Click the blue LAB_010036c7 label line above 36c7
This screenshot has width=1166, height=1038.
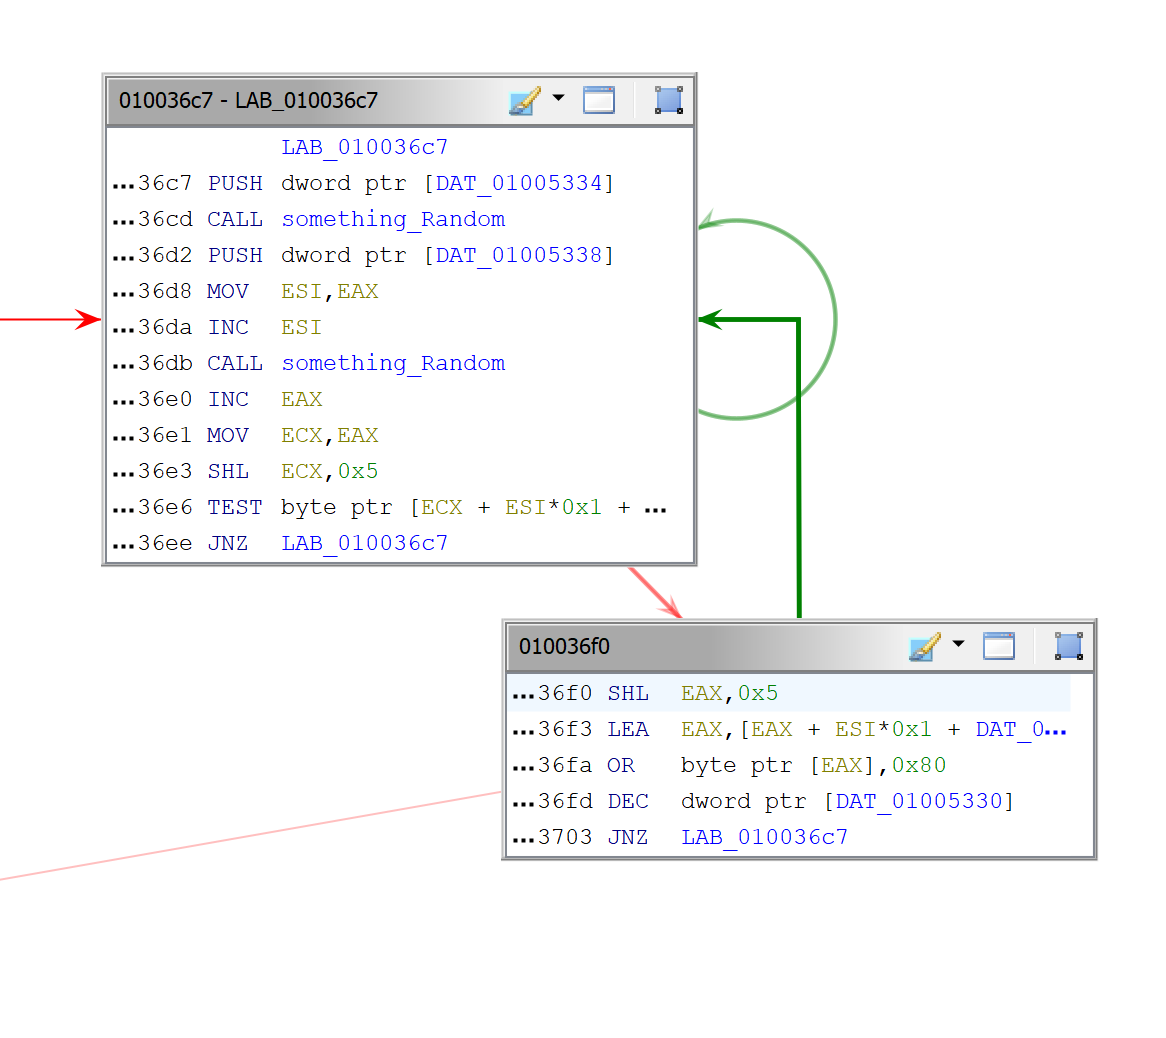click(x=364, y=147)
